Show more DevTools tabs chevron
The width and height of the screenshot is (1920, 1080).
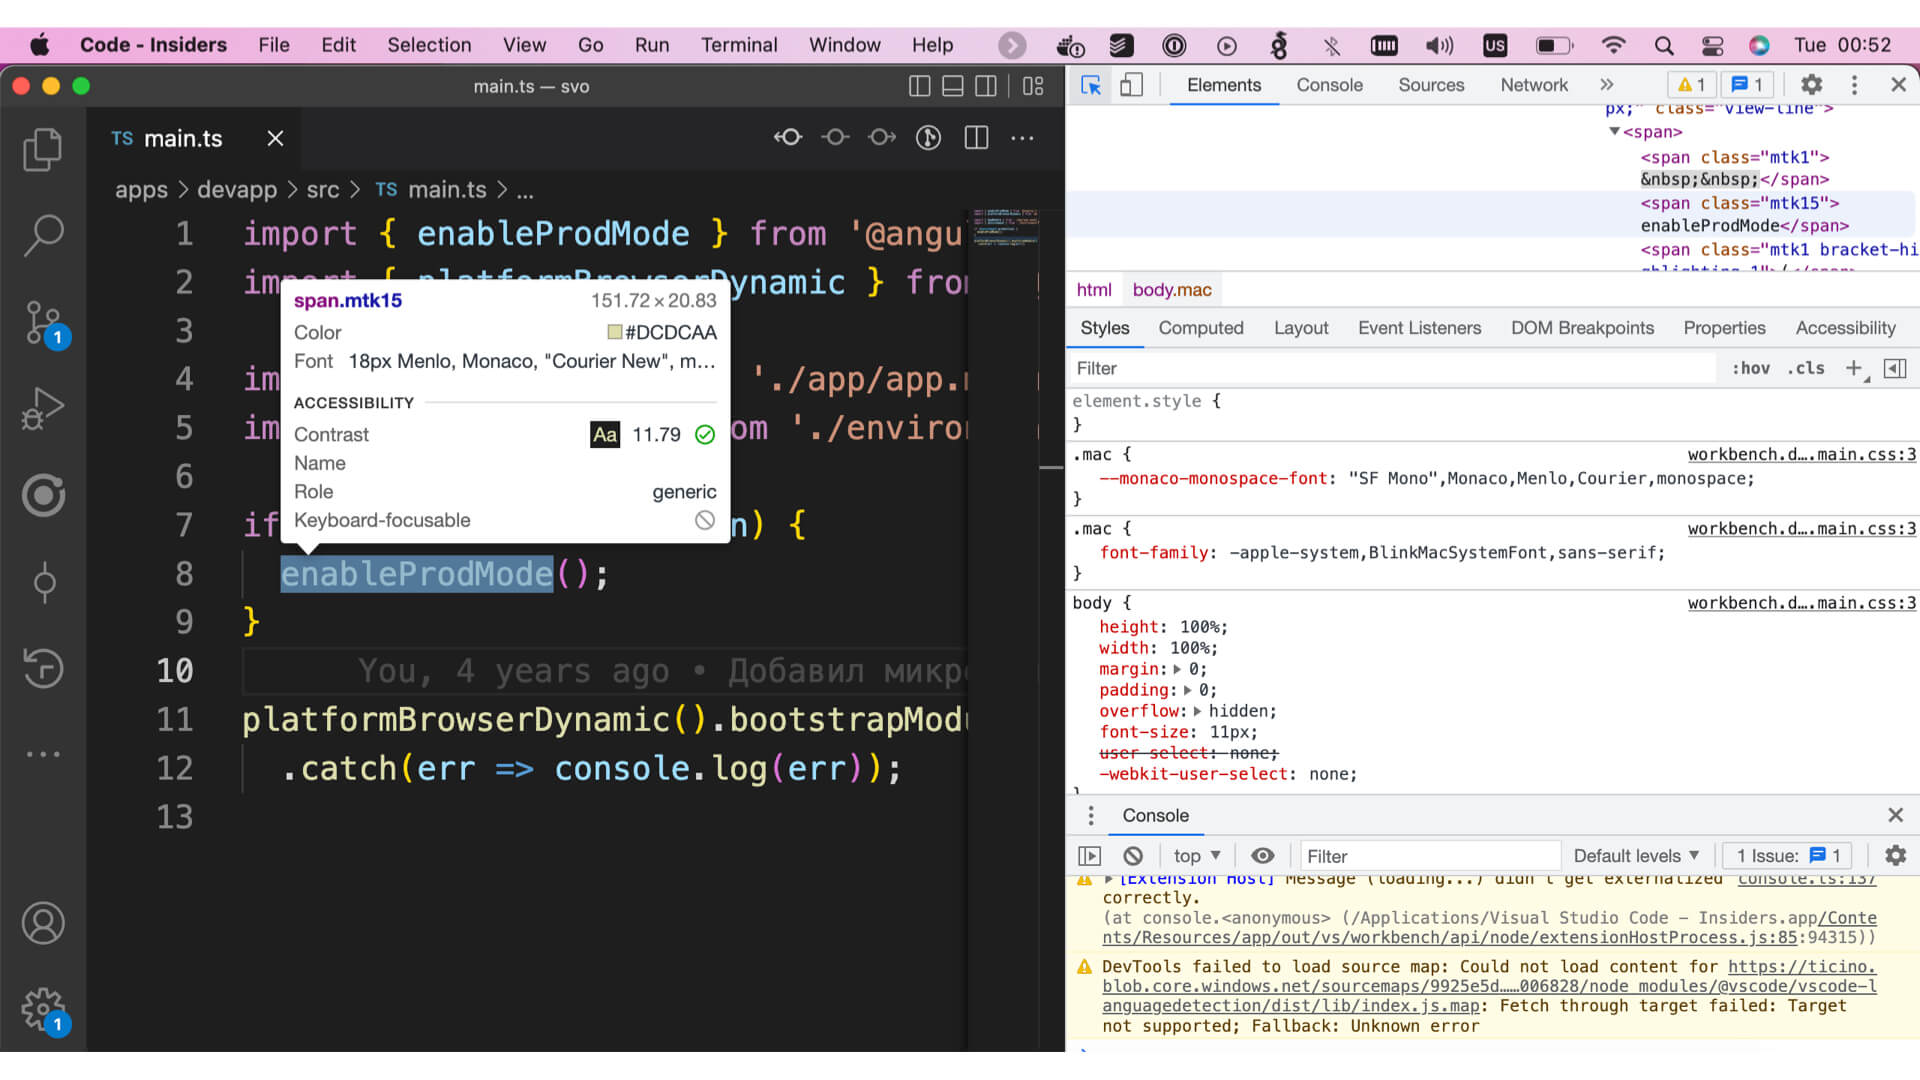tap(1606, 85)
